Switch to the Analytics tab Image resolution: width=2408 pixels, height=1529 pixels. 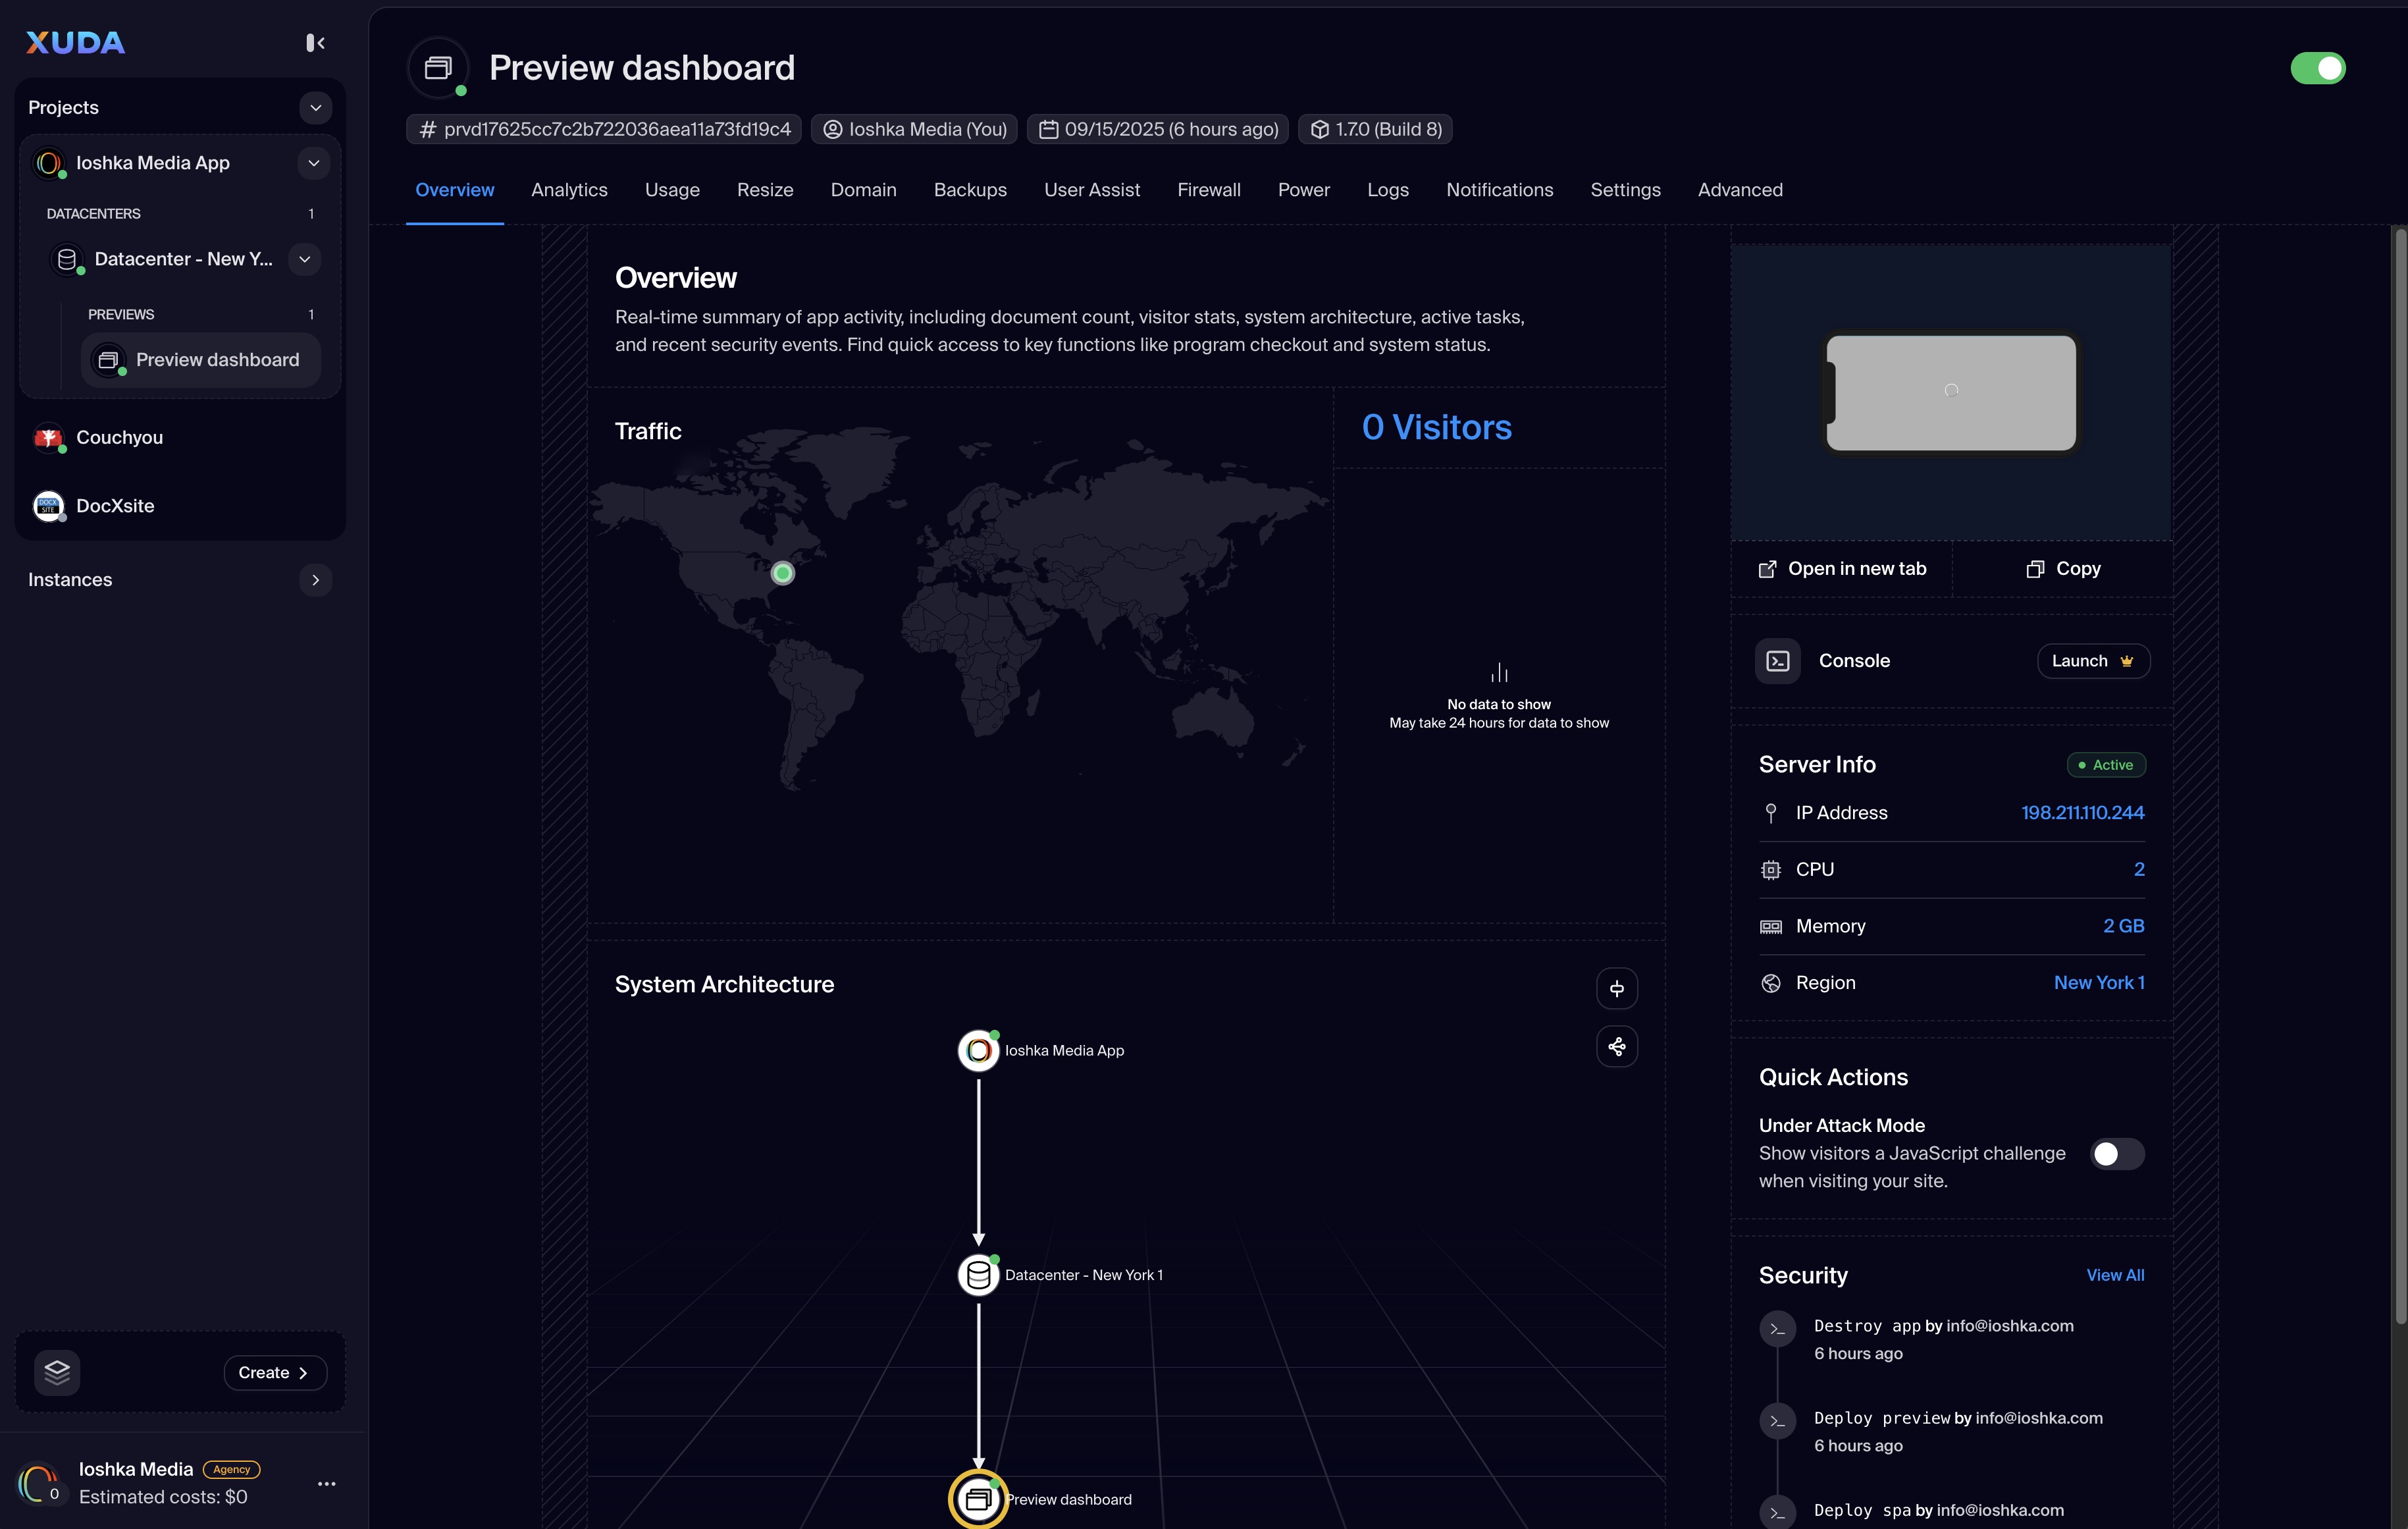[x=569, y=190]
